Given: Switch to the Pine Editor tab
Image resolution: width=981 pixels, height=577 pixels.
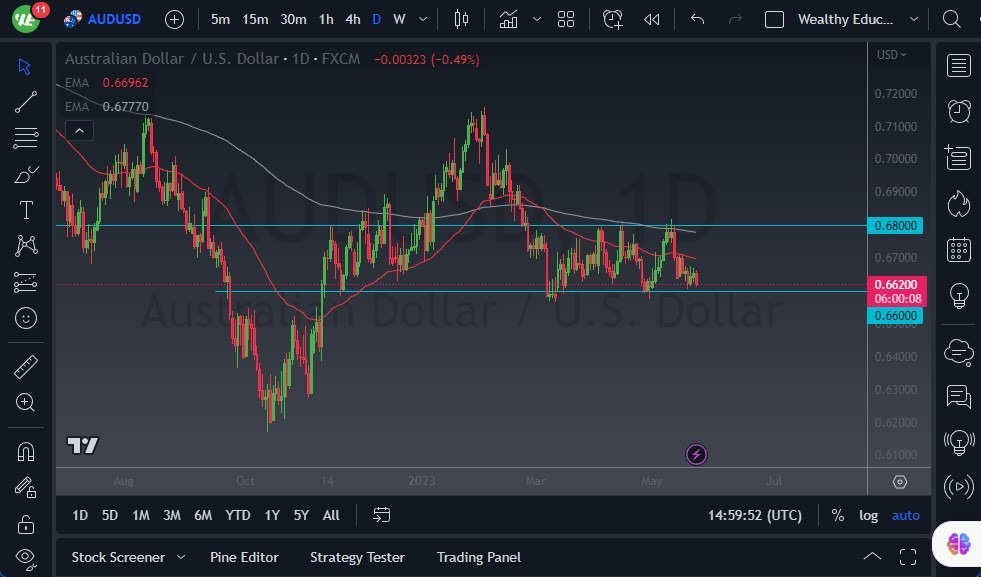Looking at the screenshot, I should click(244, 557).
